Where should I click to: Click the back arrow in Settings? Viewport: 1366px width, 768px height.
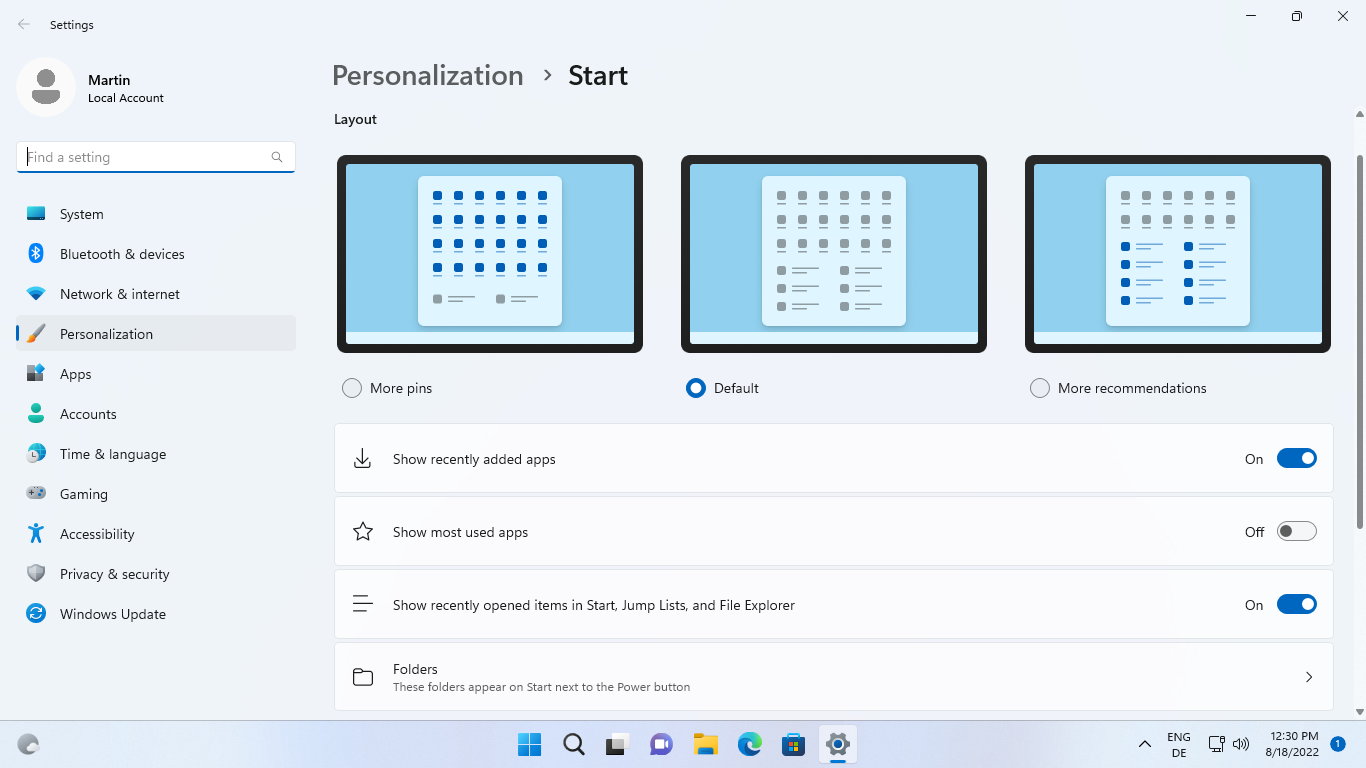[22, 24]
